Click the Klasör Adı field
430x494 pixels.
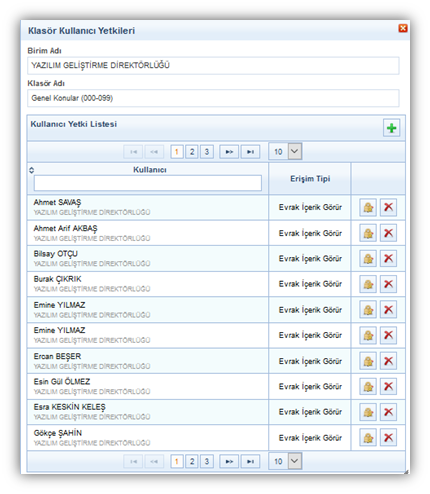pyautogui.click(x=213, y=98)
